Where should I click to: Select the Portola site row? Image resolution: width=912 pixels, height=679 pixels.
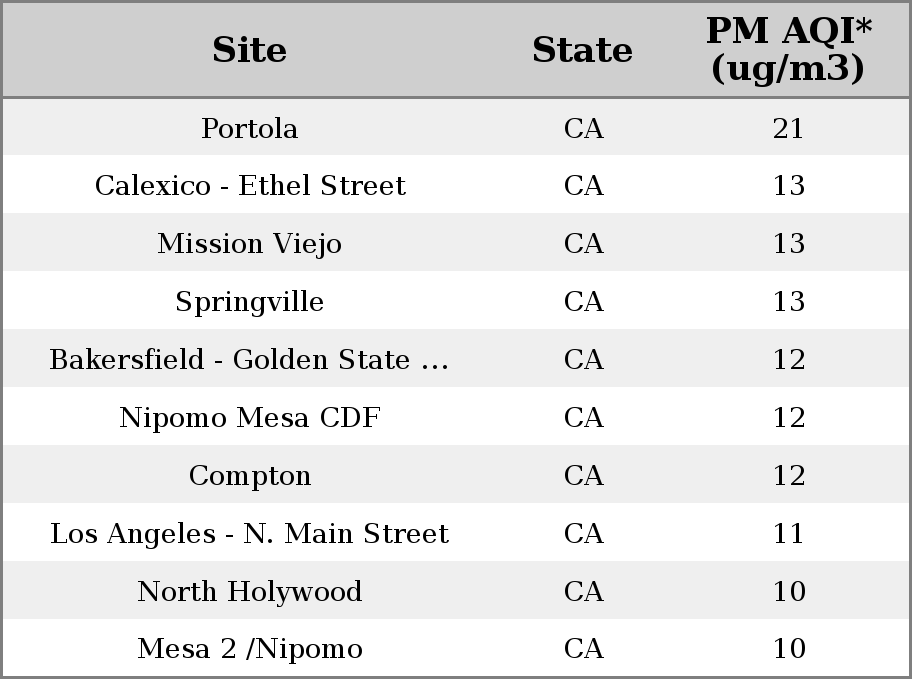[456, 127]
